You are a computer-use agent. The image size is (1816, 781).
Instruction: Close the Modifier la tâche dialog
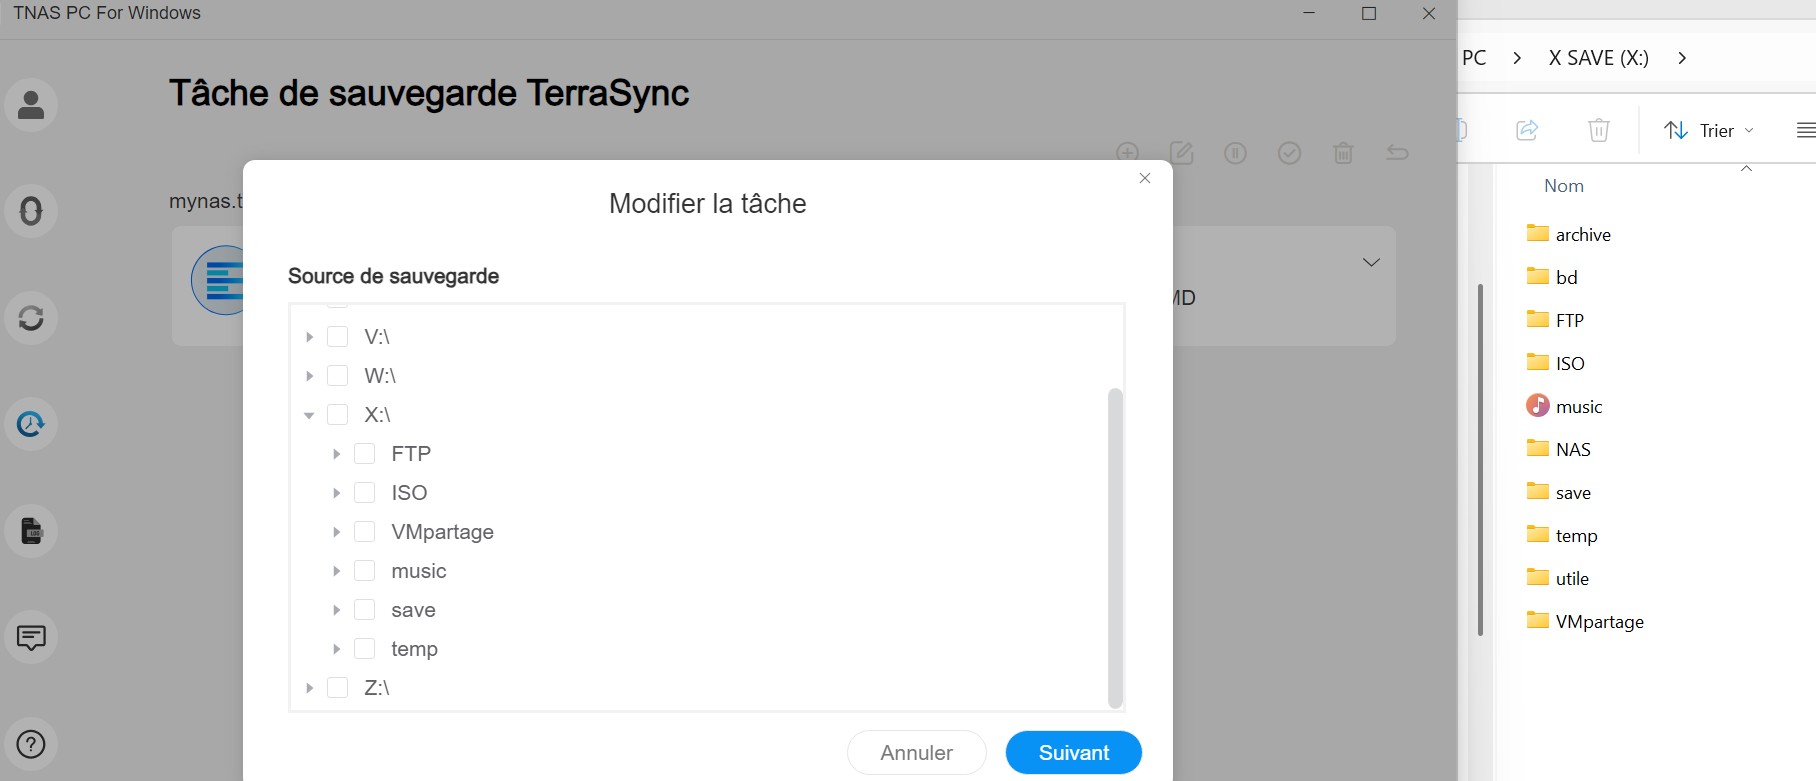[x=1145, y=178]
